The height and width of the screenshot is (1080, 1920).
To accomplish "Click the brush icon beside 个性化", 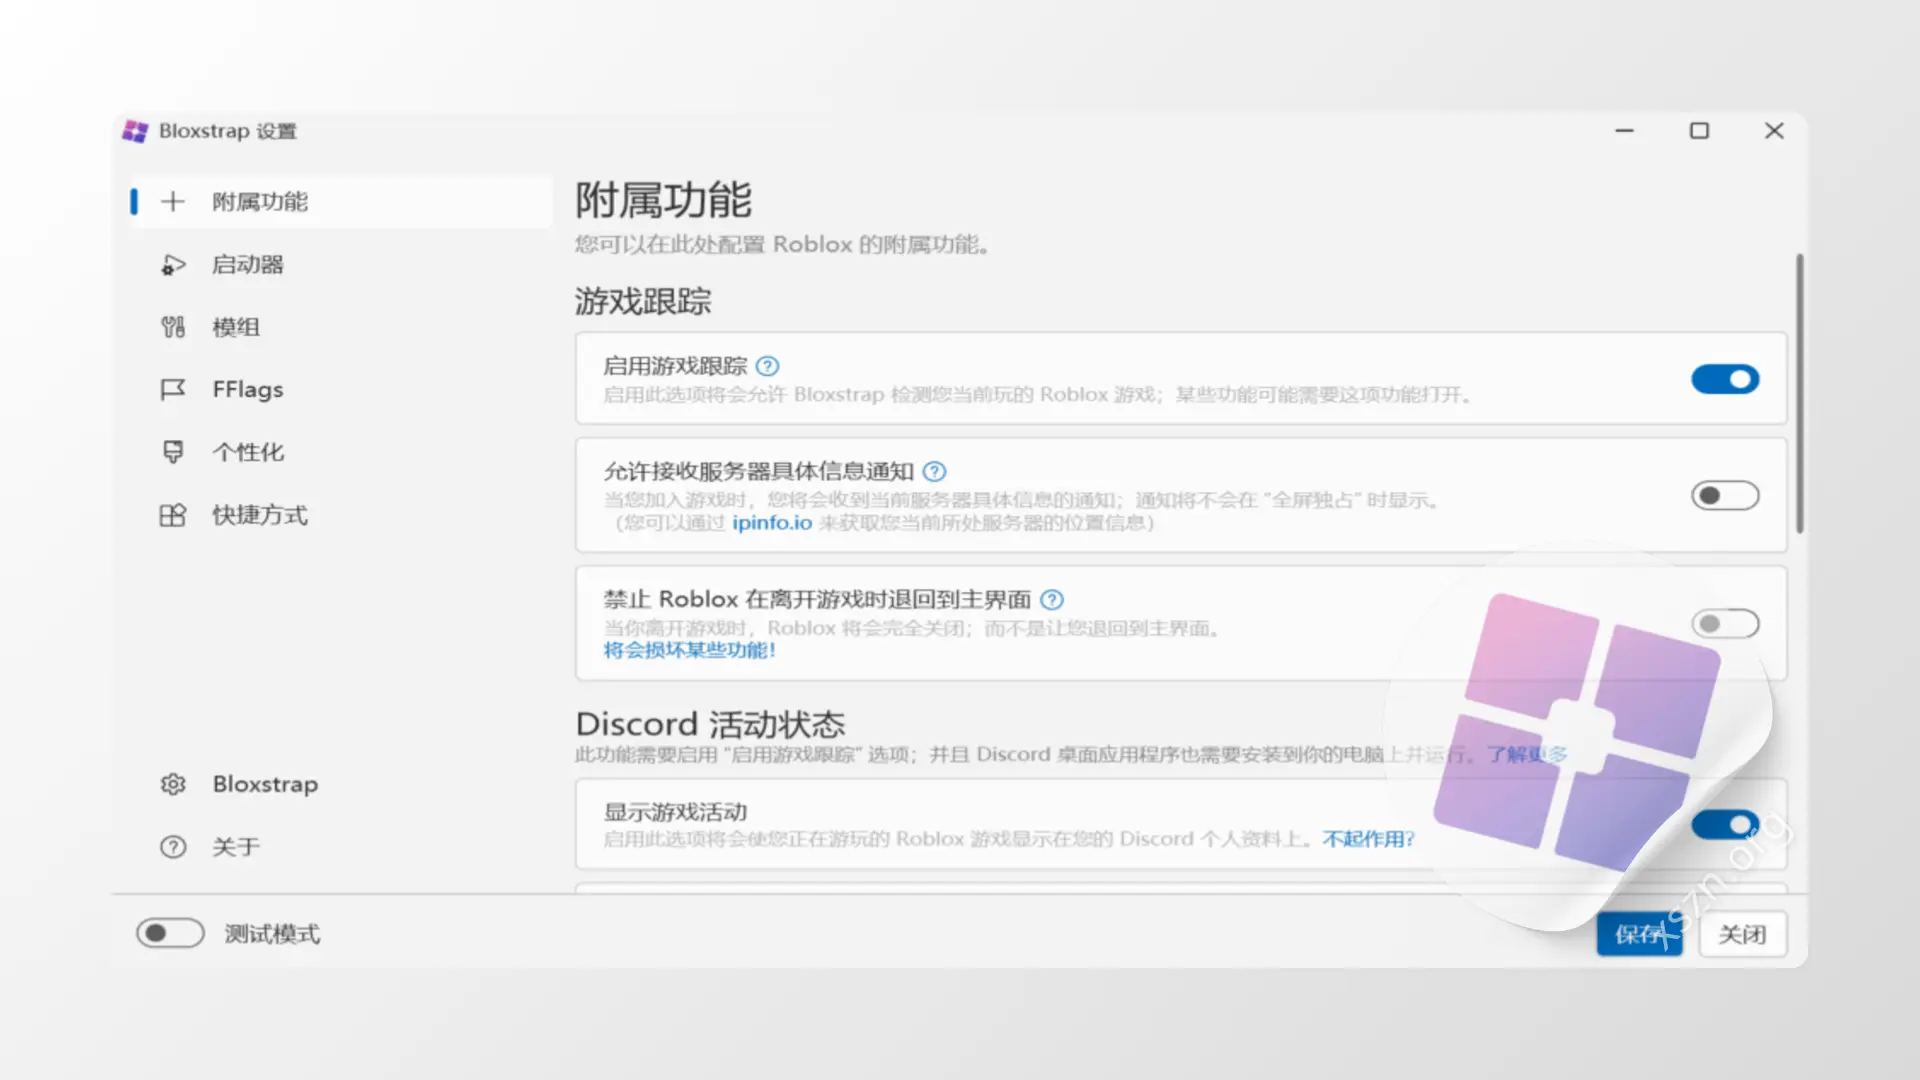I will pos(173,452).
